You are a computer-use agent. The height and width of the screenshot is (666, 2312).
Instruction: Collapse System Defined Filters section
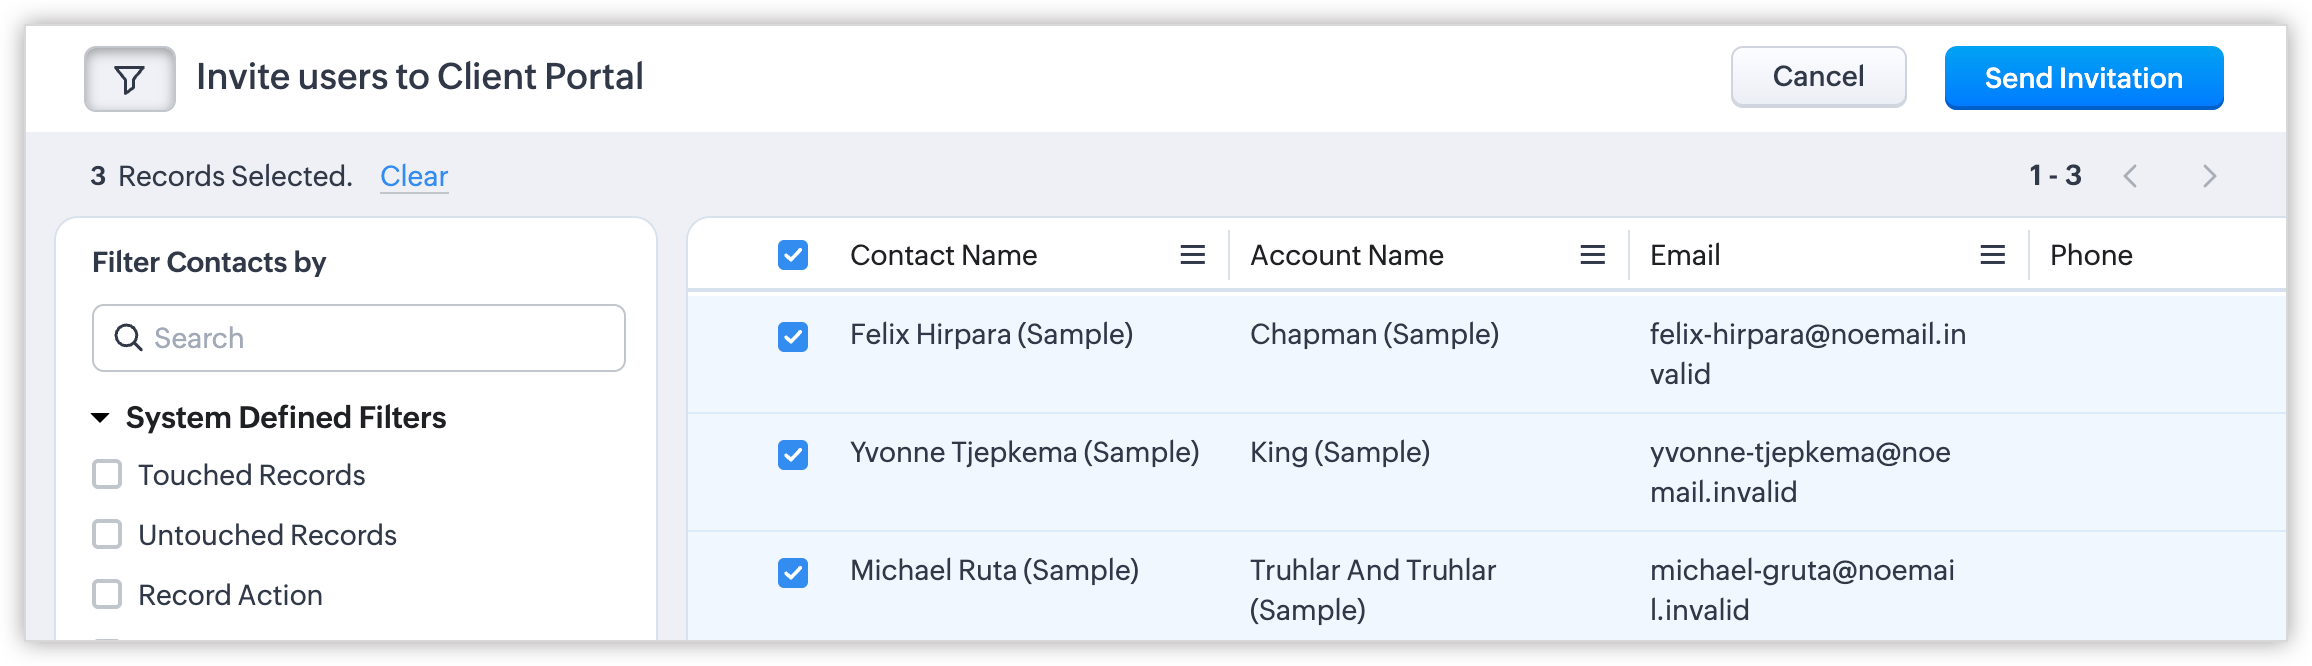click(100, 418)
